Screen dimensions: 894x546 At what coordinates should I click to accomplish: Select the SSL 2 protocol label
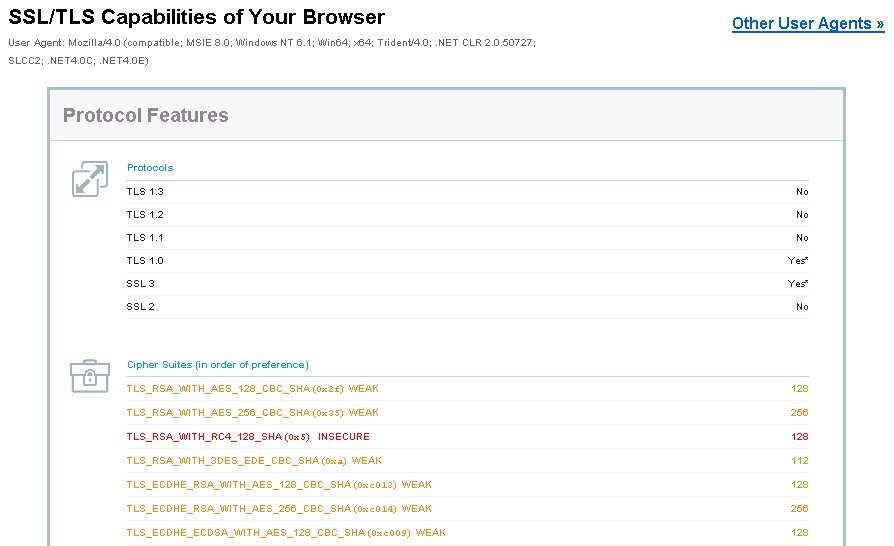tap(141, 307)
